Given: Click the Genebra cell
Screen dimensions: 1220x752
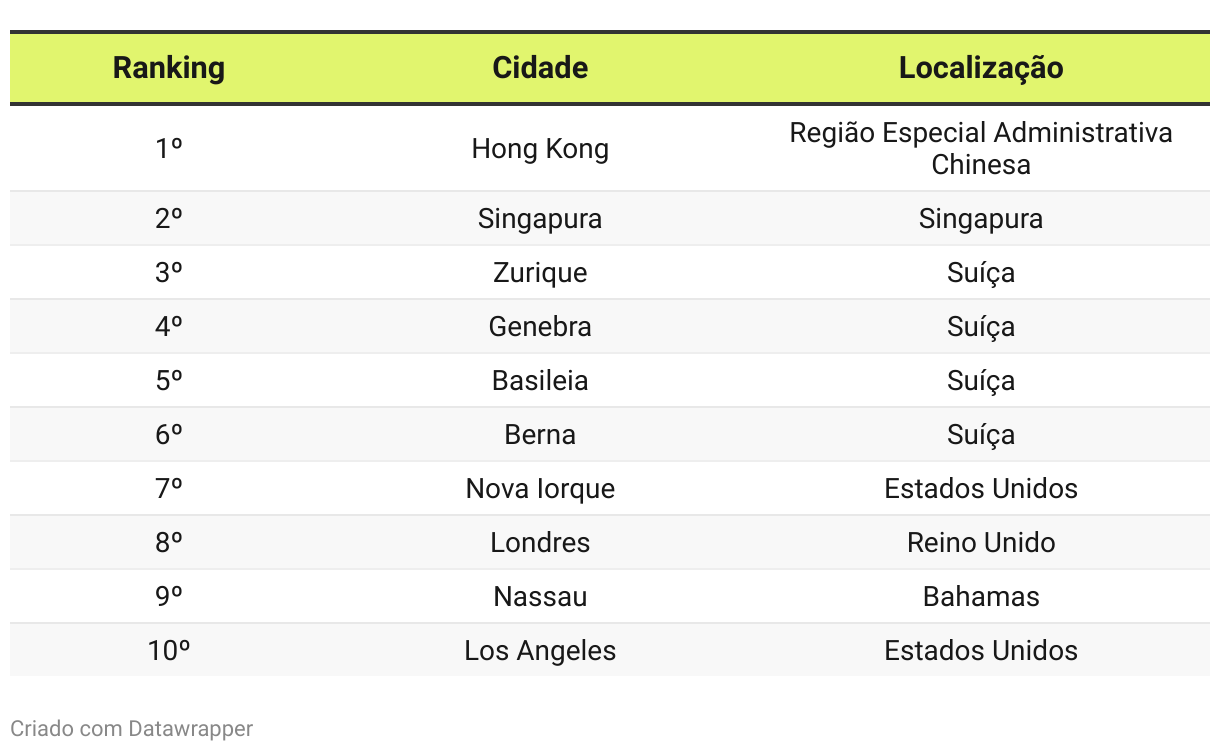Looking at the screenshot, I should pos(540,327).
